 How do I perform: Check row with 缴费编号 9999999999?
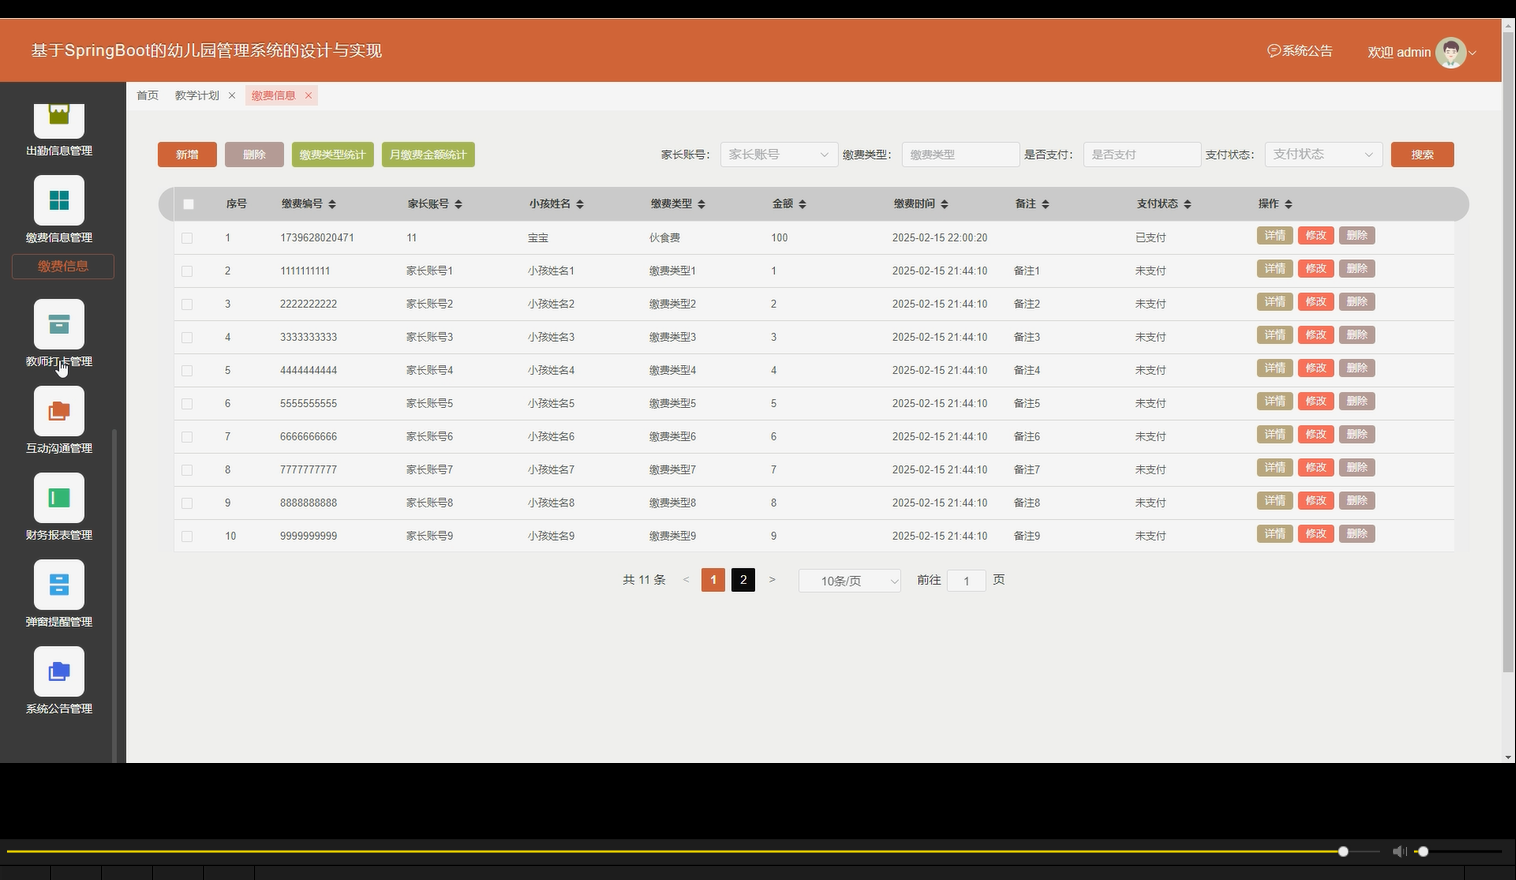pos(187,536)
